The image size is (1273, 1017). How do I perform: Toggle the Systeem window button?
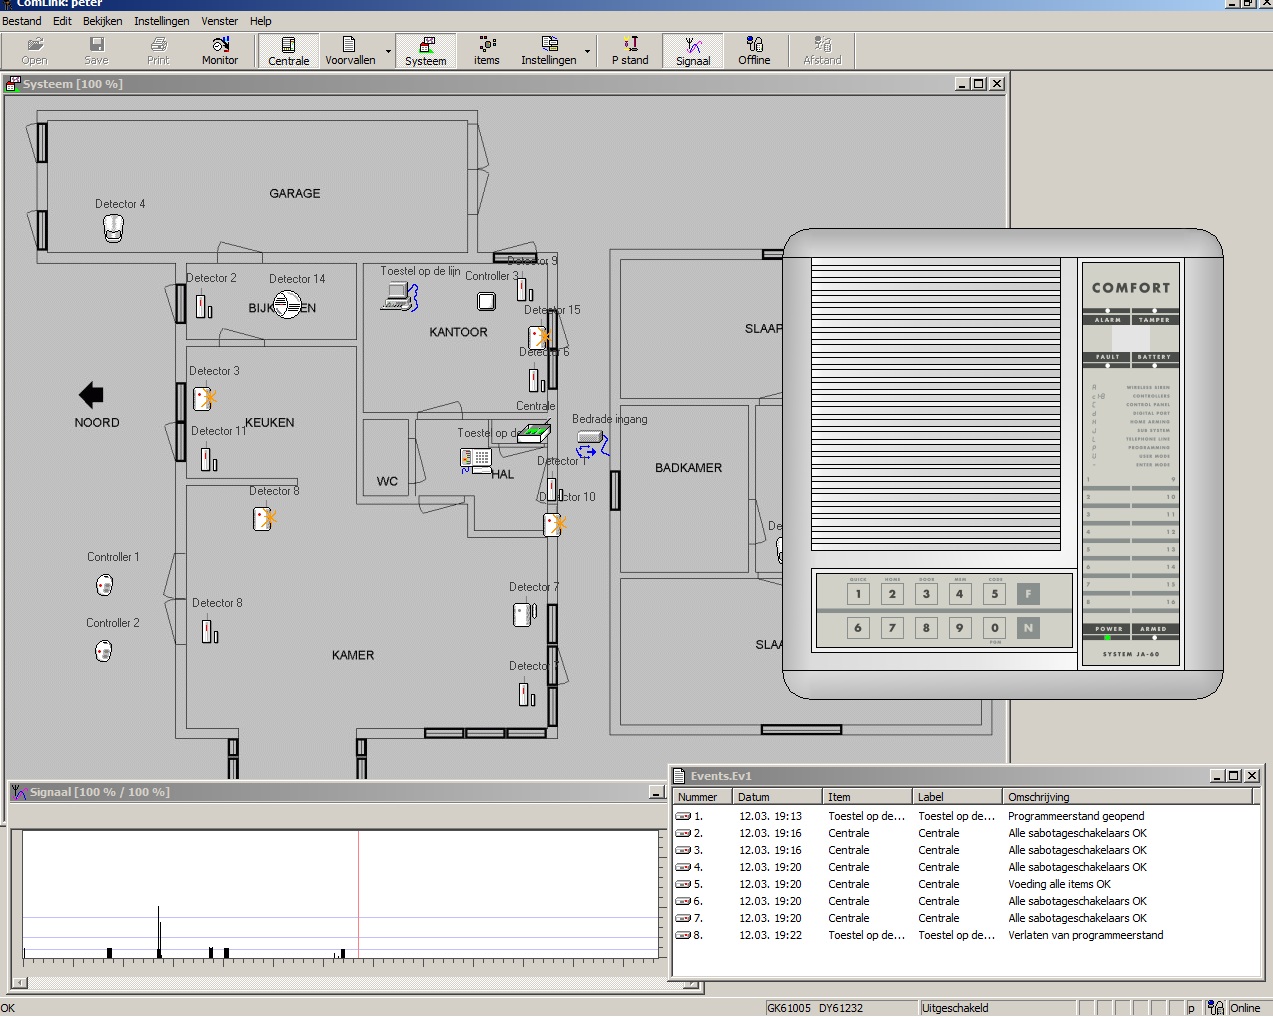pyautogui.click(x=426, y=50)
